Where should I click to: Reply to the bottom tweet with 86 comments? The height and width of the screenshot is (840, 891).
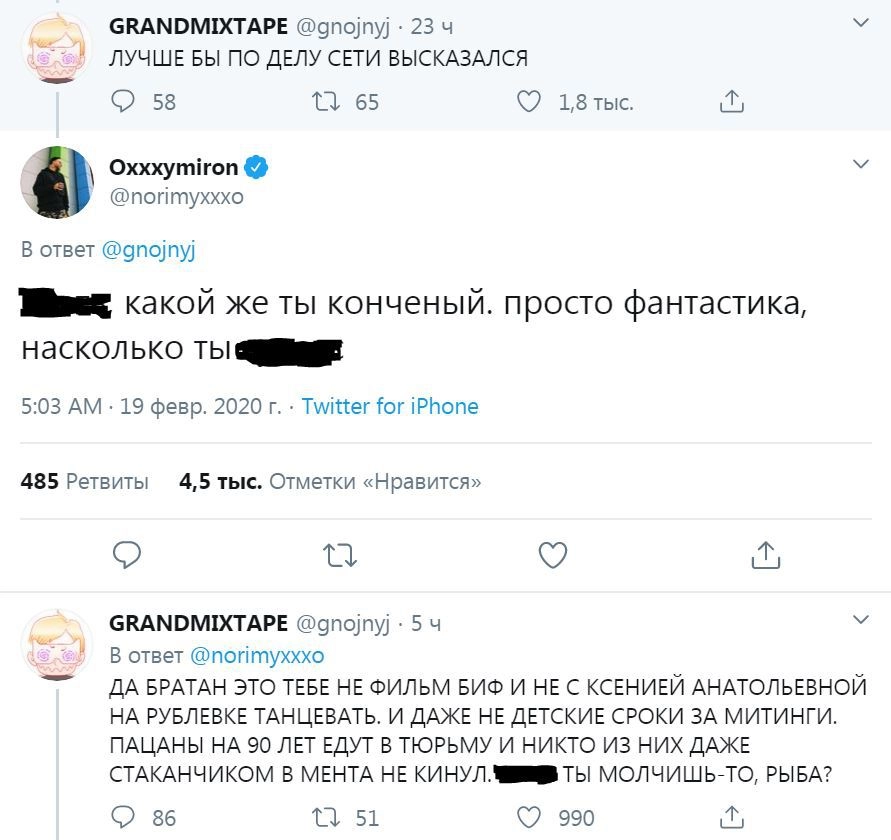[x=124, y=817]
